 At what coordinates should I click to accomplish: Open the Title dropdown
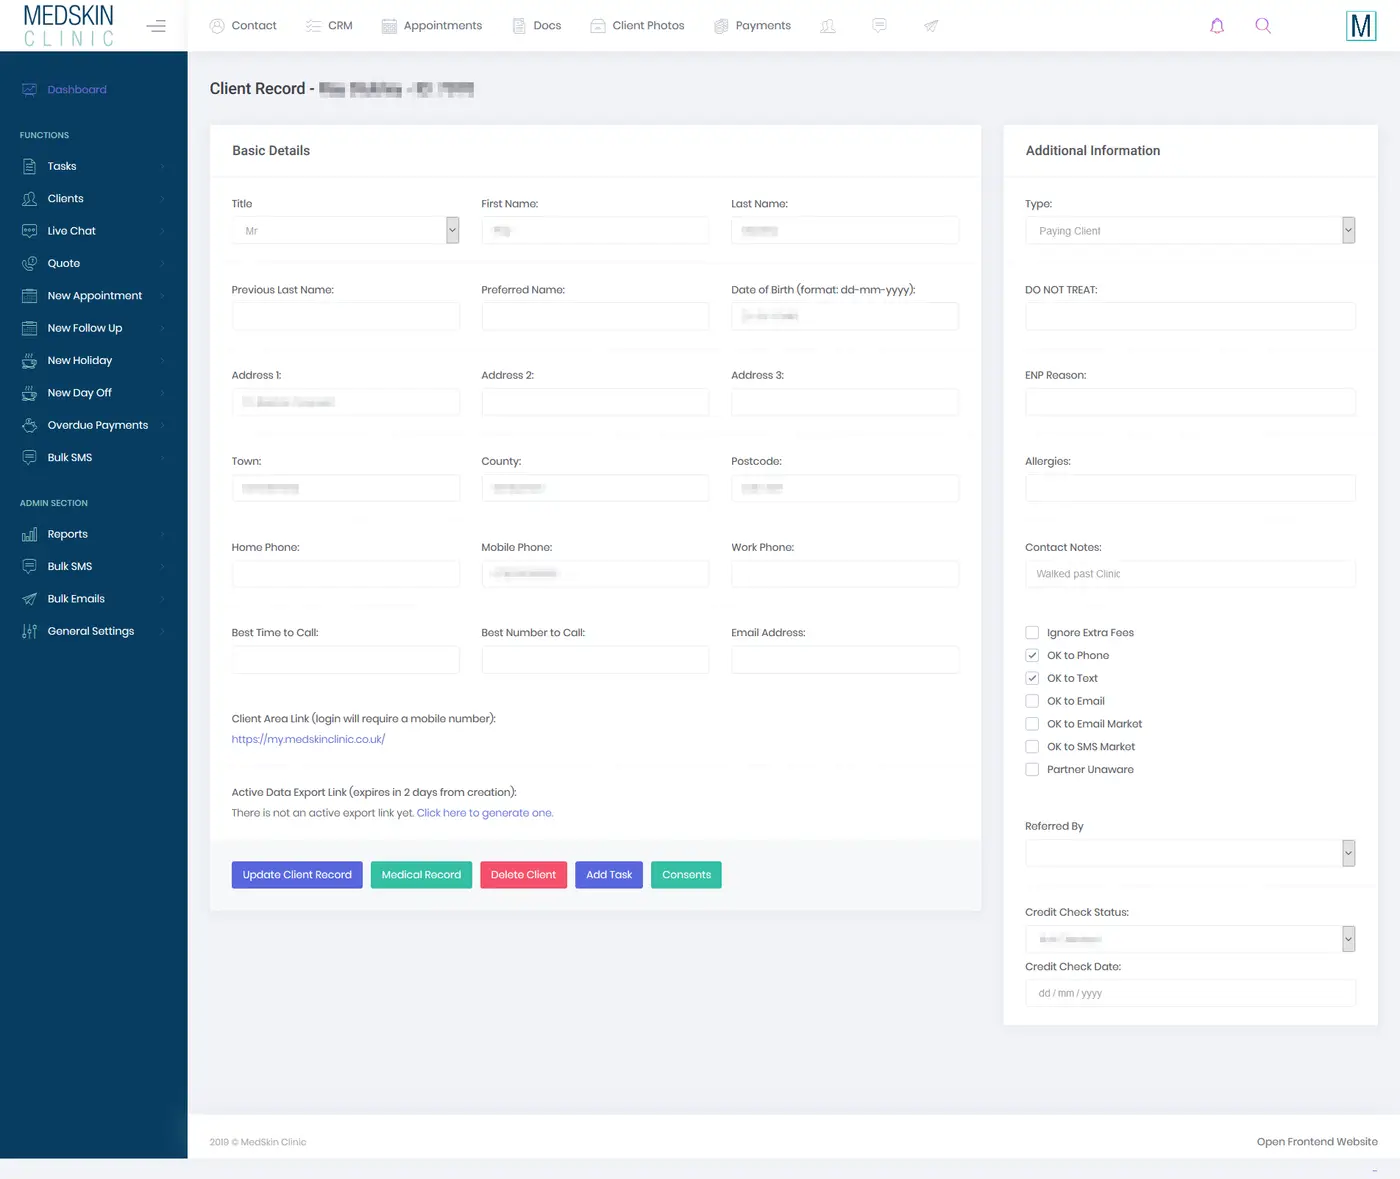[345, 231]
